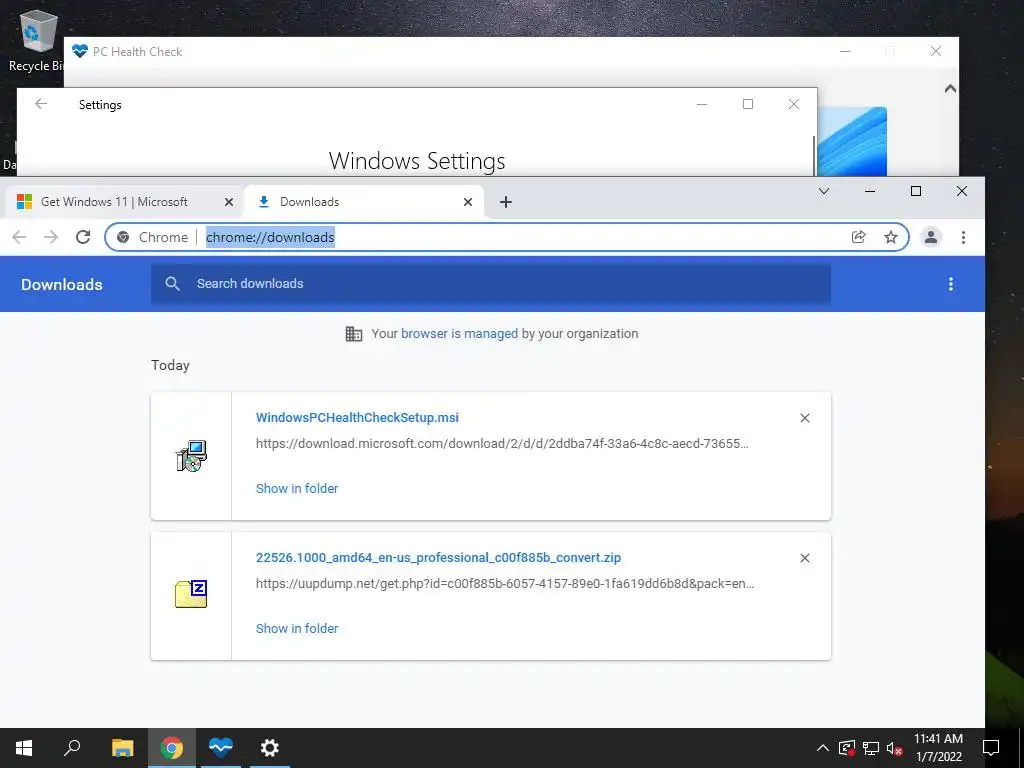The width and height of the screenshot is (1024, 768).
Task: Show the convert.zip in folder
Action: click(297, 628)
